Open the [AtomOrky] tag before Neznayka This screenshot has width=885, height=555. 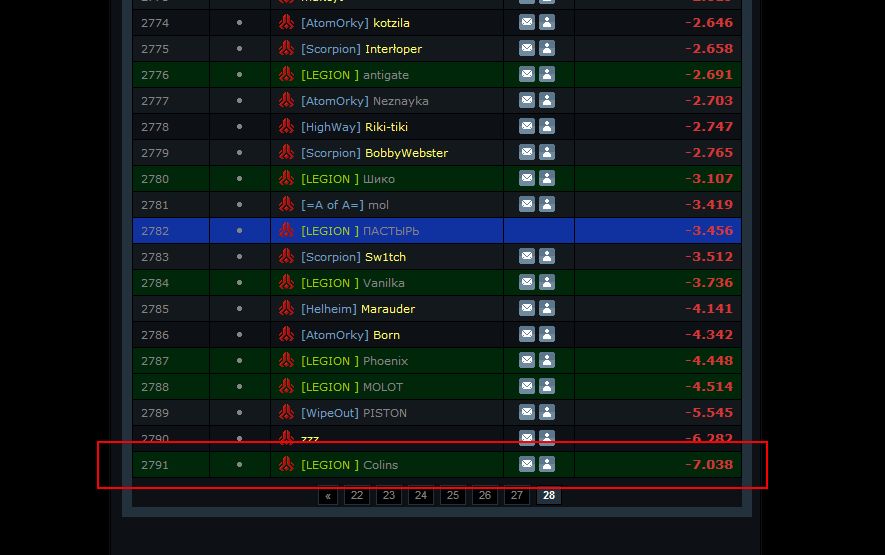click(x=335, y=101)
